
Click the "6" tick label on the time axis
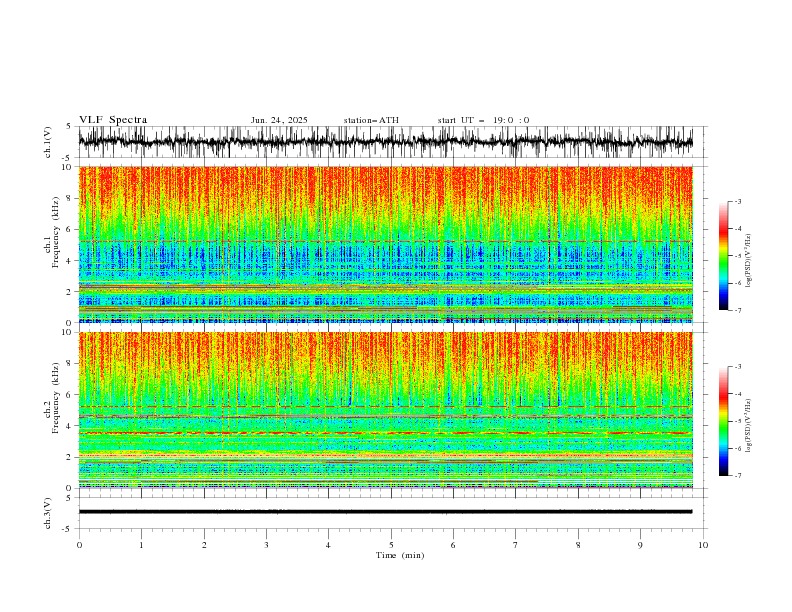coord(453,545)
